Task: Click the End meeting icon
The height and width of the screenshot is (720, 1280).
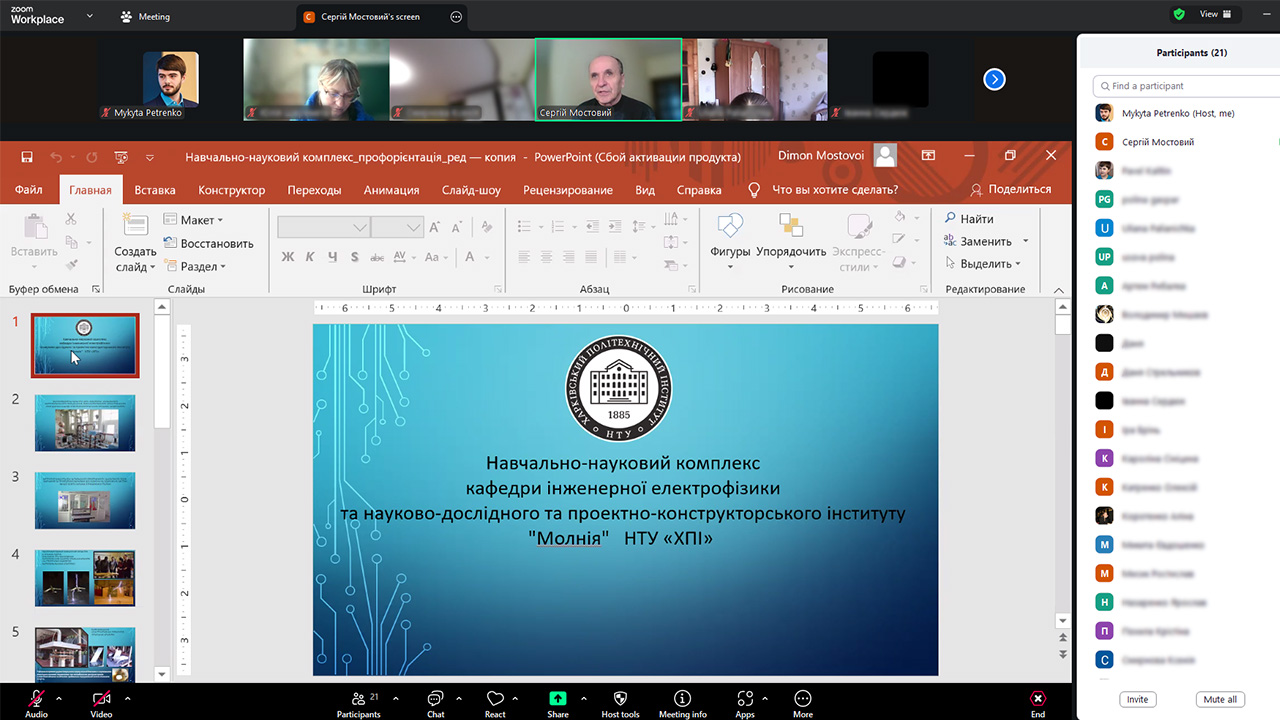Action: (x=1038, y=699)
